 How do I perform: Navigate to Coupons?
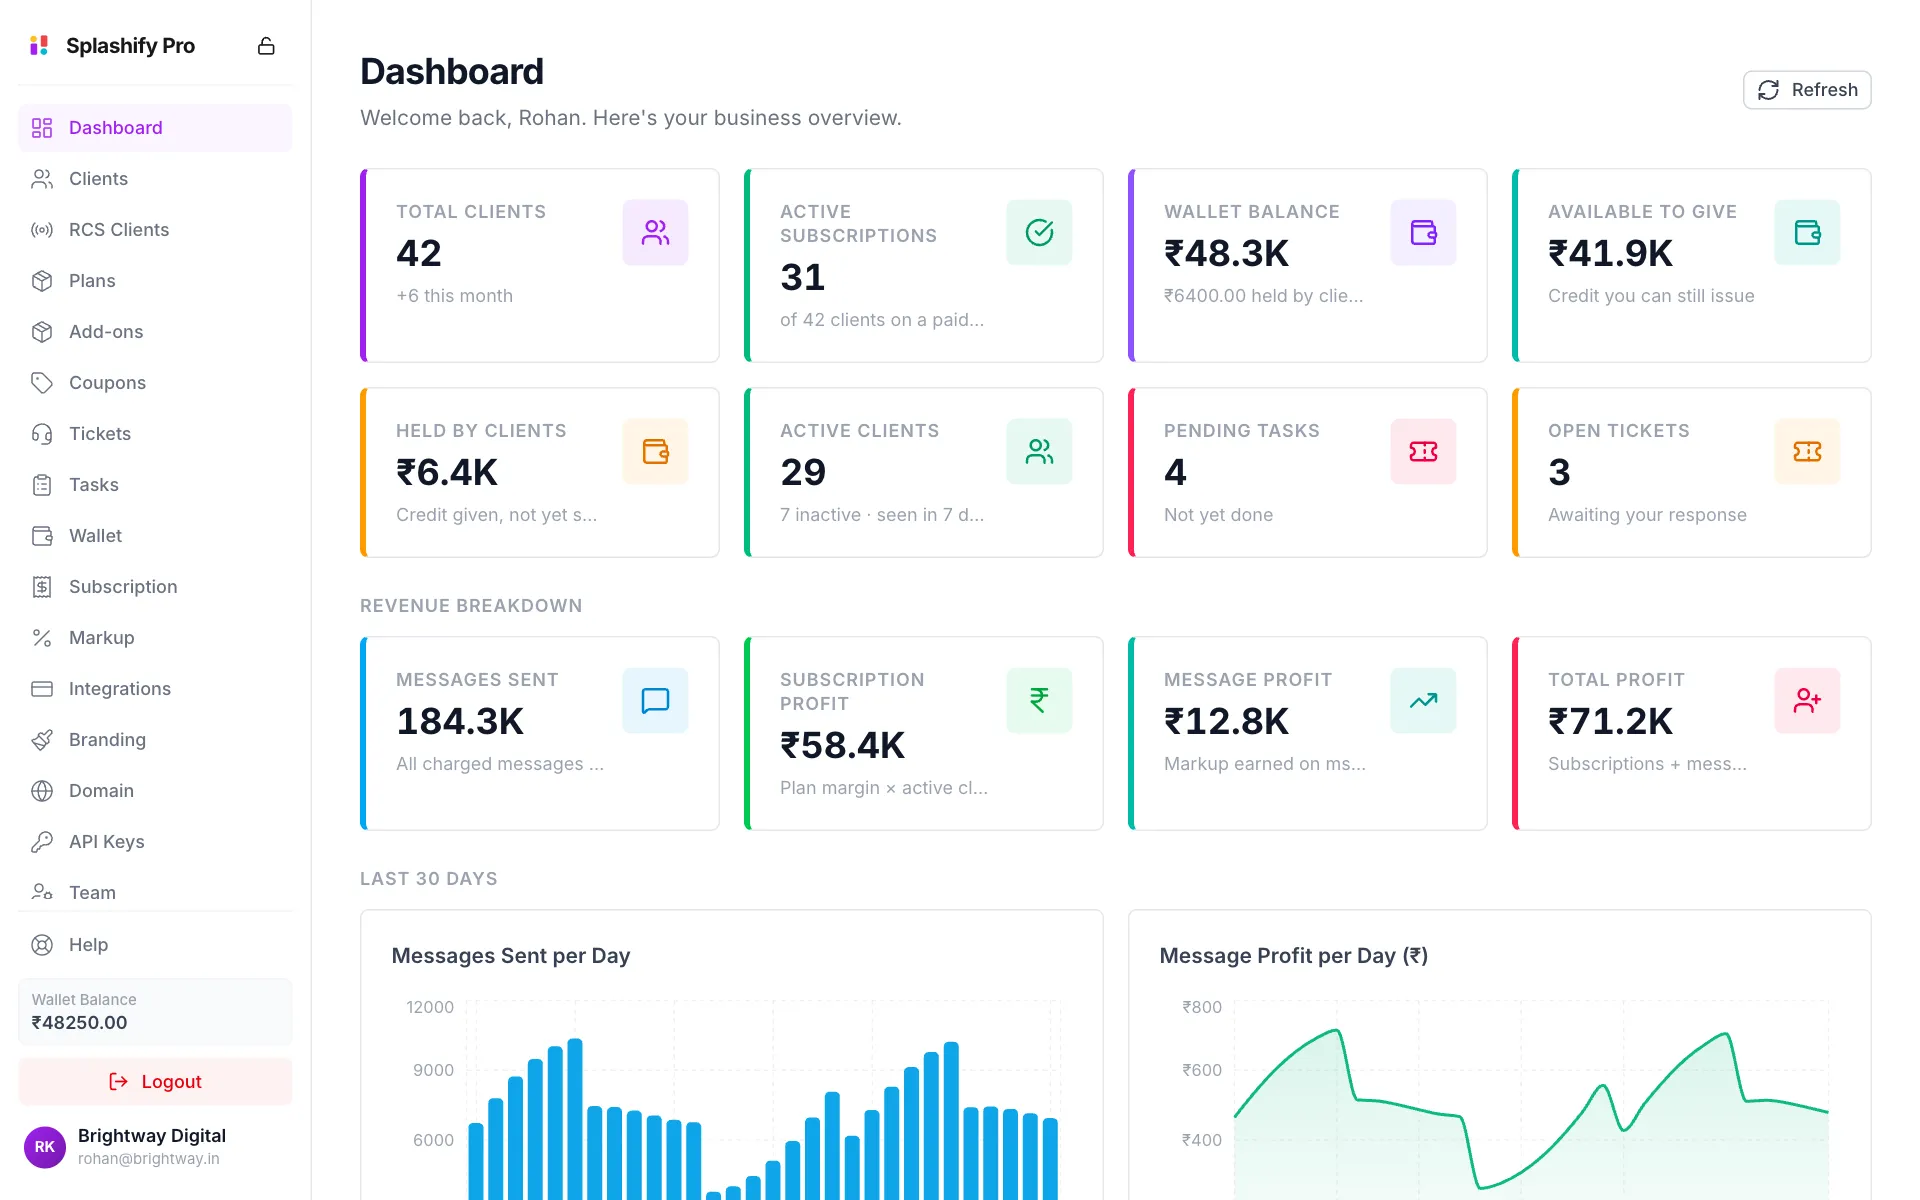(155, 383)
